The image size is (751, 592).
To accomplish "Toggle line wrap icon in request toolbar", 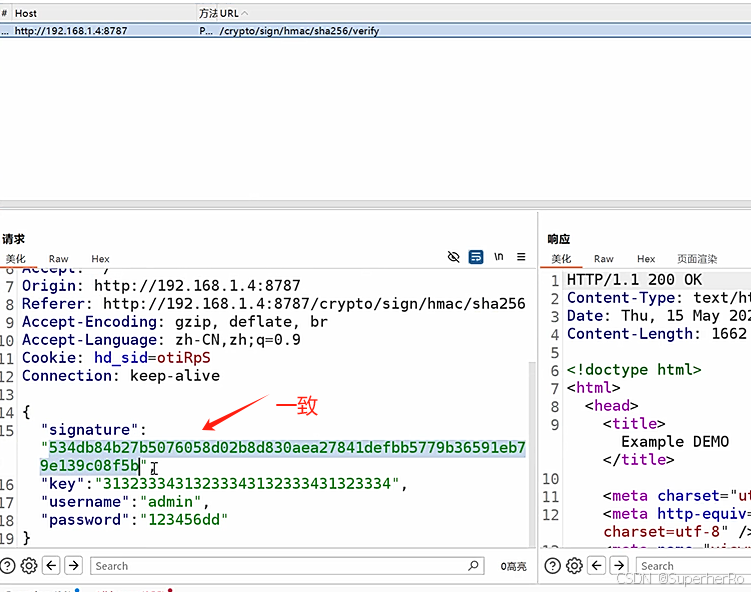I will [476, 257].
